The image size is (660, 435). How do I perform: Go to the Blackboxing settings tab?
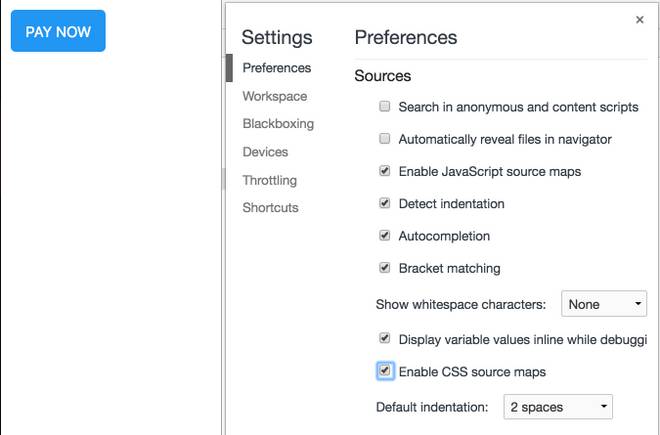[x=278, y=124]
